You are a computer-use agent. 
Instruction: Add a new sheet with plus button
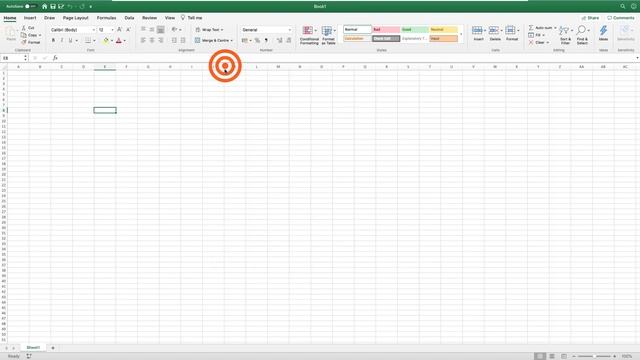[x=53, y=348]
